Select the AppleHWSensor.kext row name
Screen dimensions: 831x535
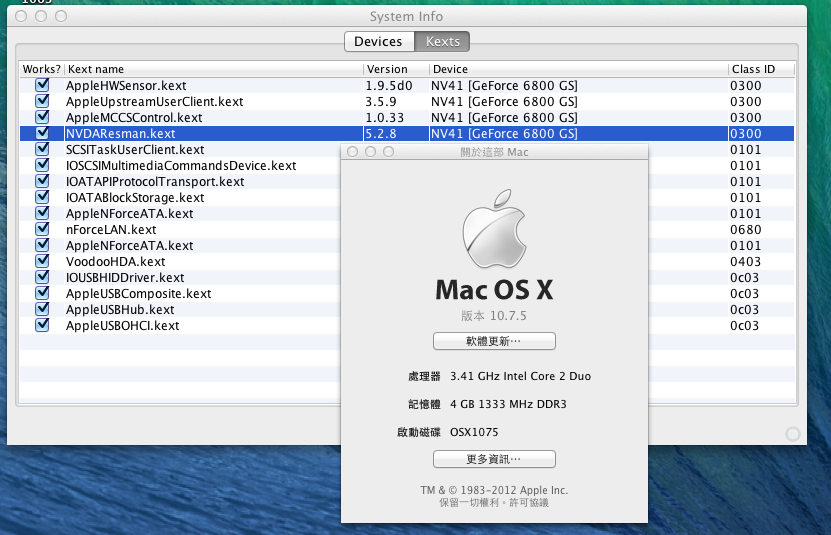[126, 86]
